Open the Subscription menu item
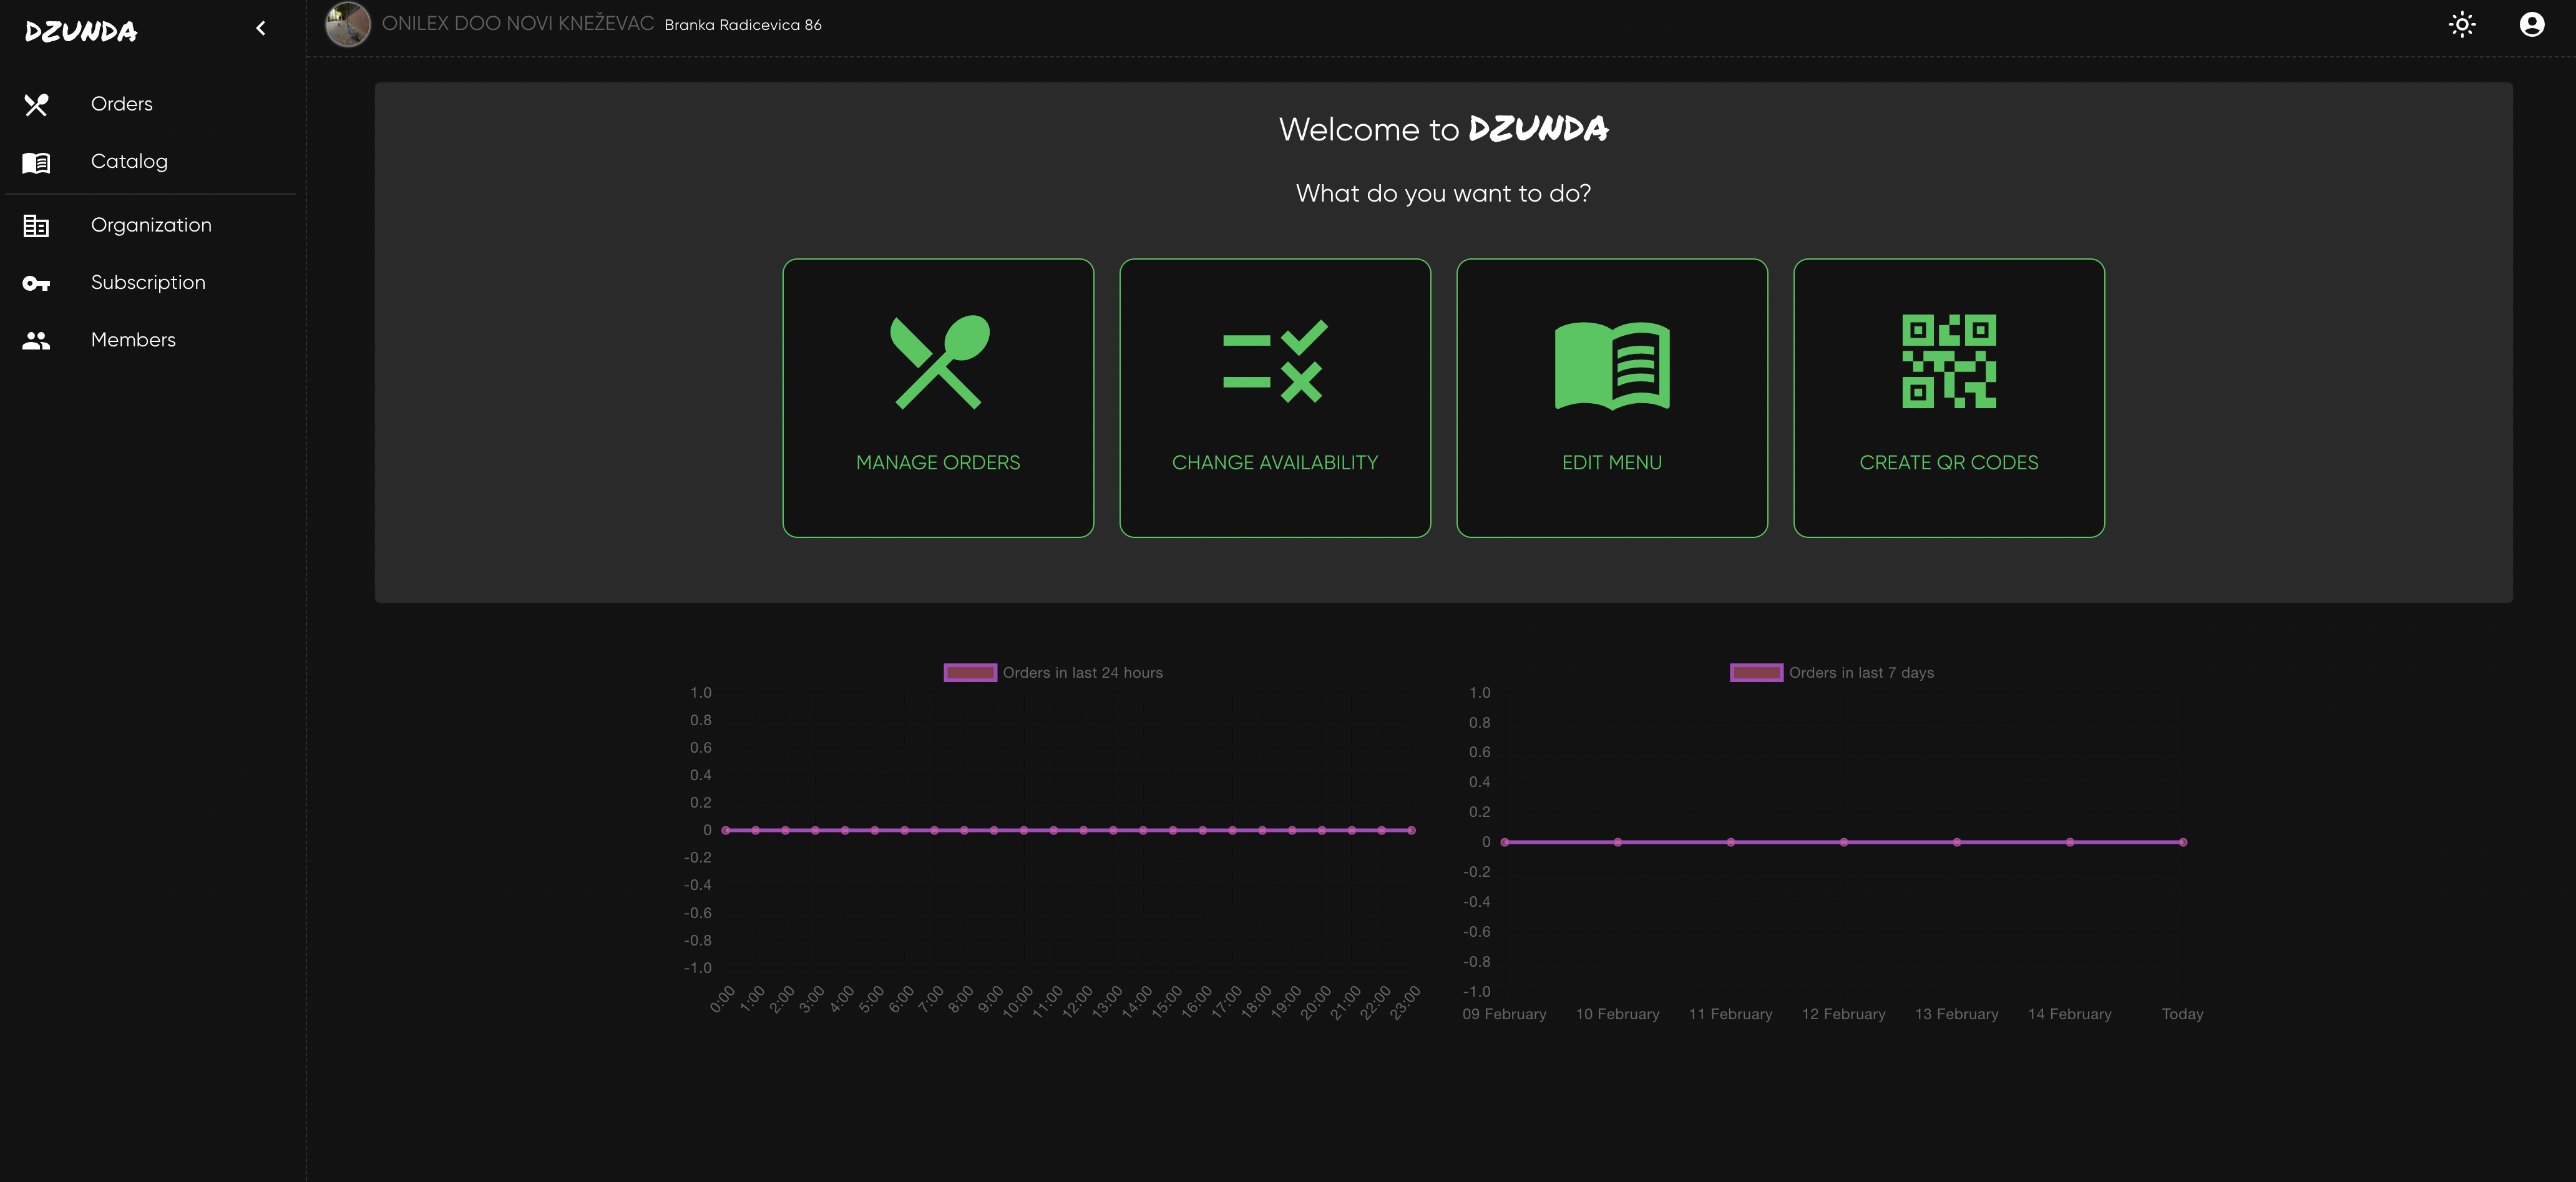 (x=148, y=283)
